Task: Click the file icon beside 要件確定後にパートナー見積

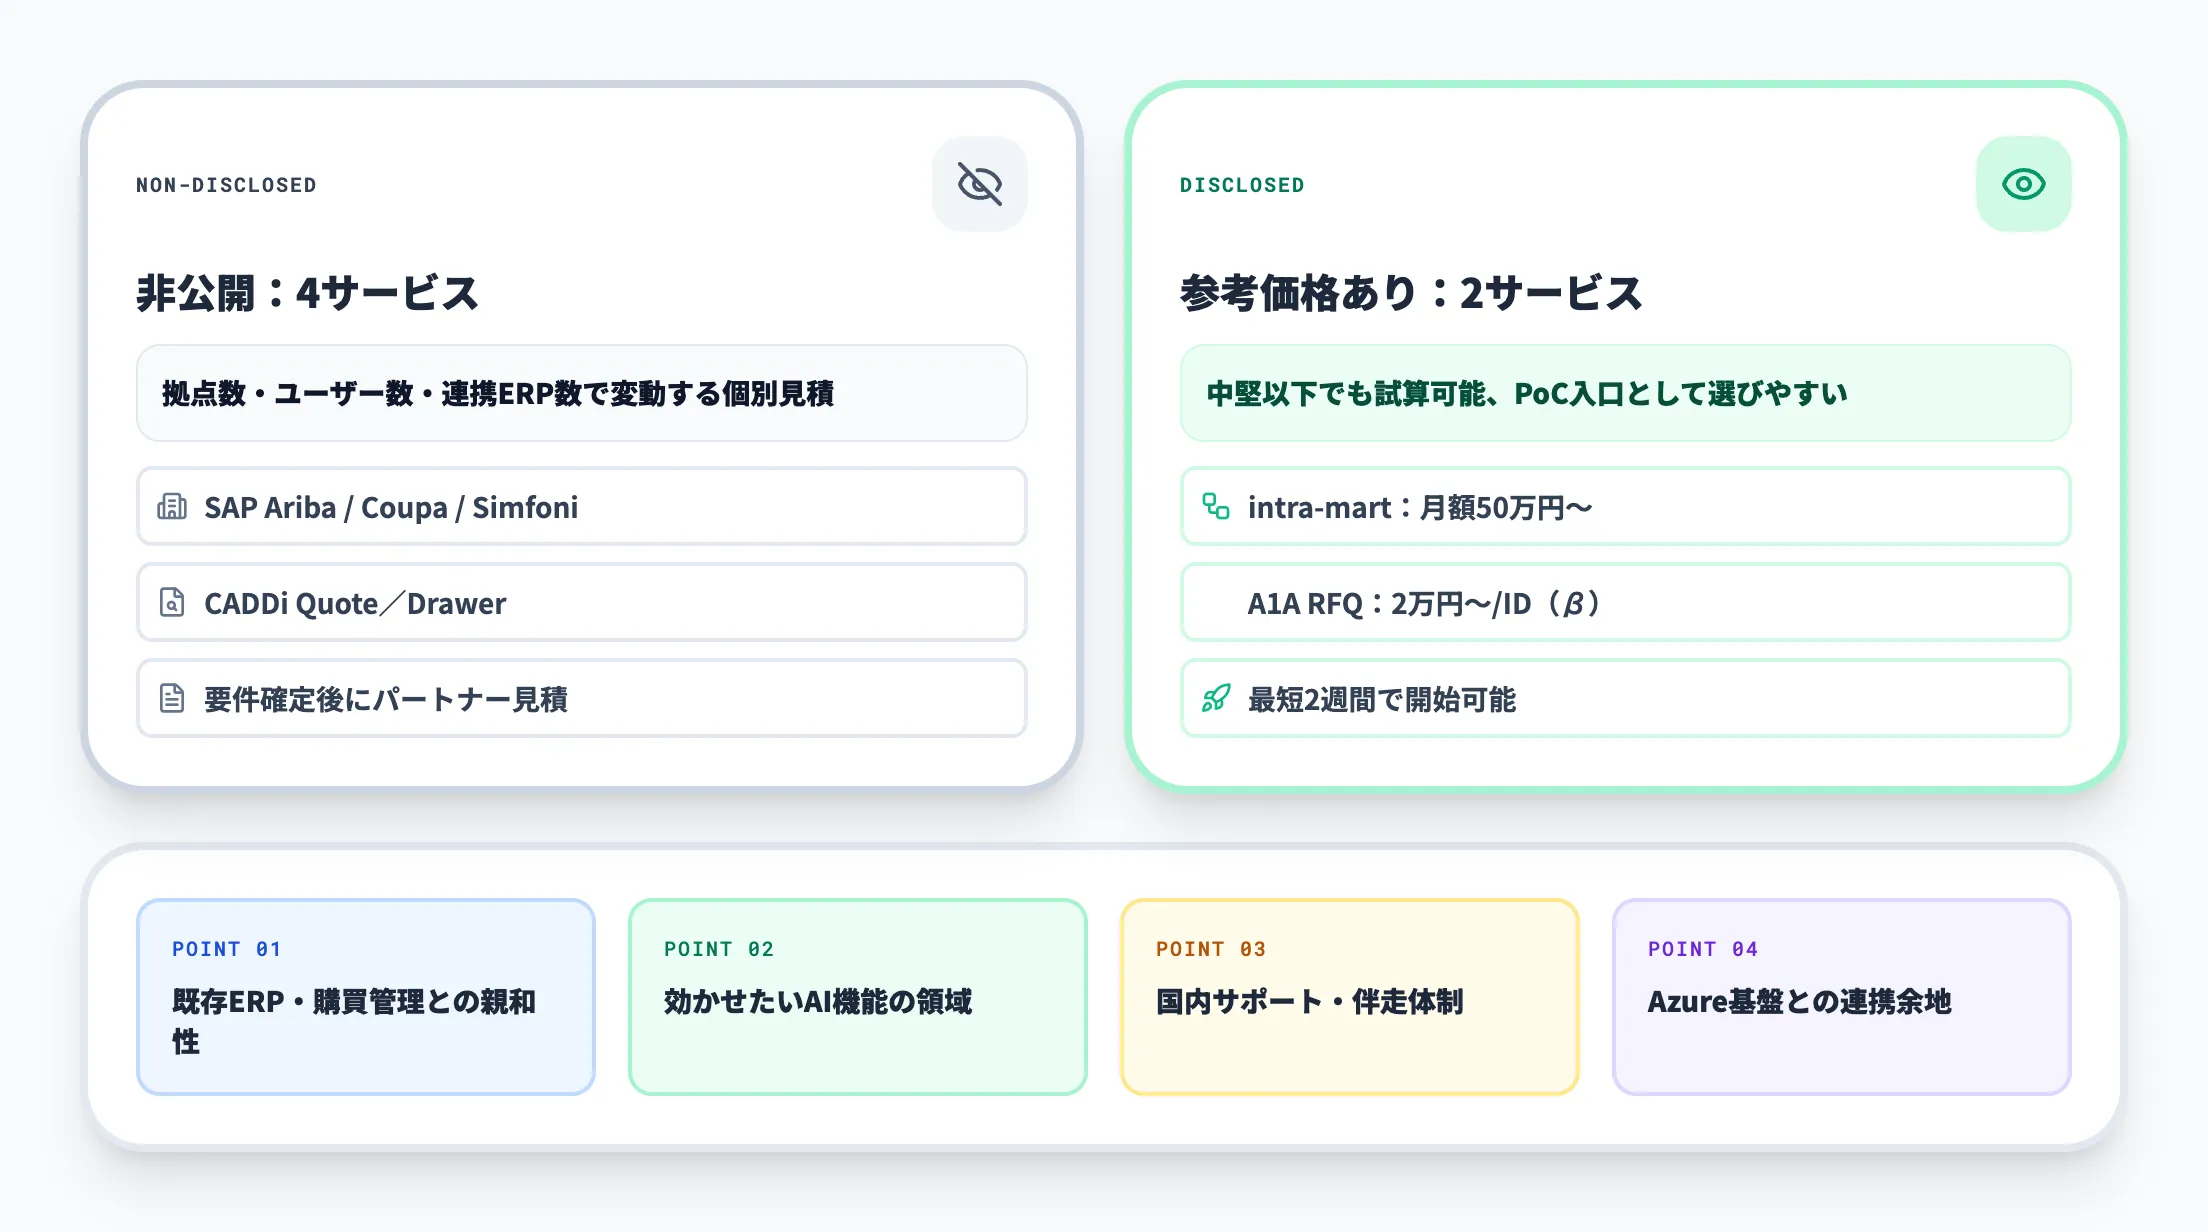Action: point(172,699)
